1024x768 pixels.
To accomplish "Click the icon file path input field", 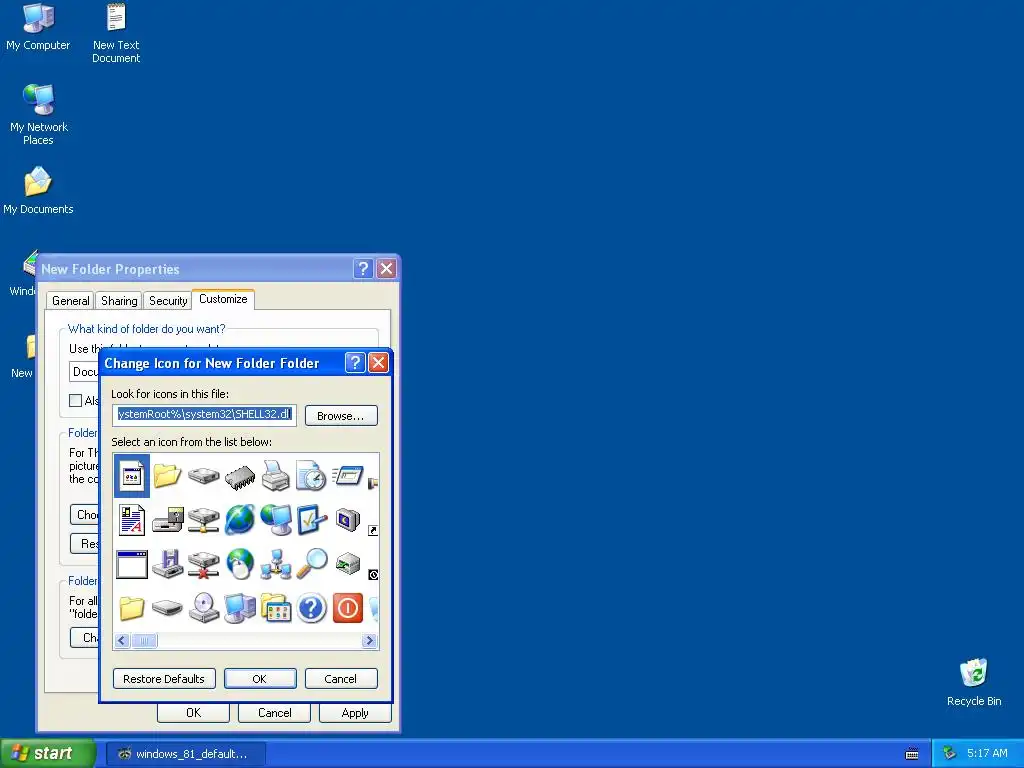I will [x=204, y=415].
